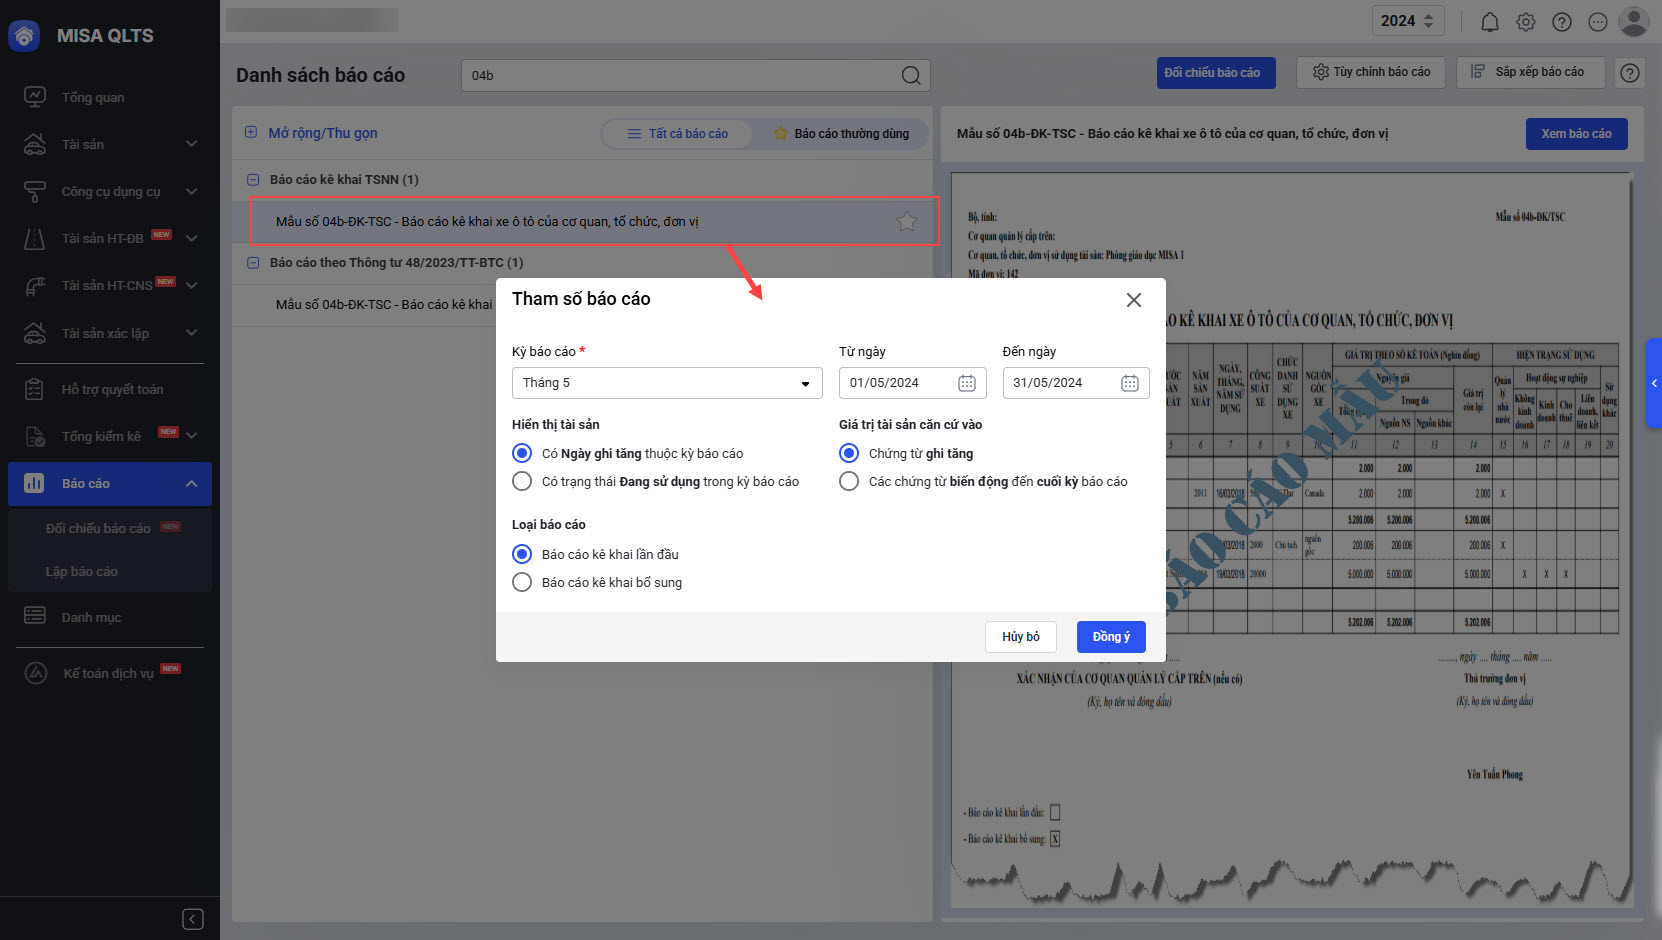Choose Các chứng từ biến động option
Image resolution: width=1662 pixels, height=940 pixels.
coord(849,482)
